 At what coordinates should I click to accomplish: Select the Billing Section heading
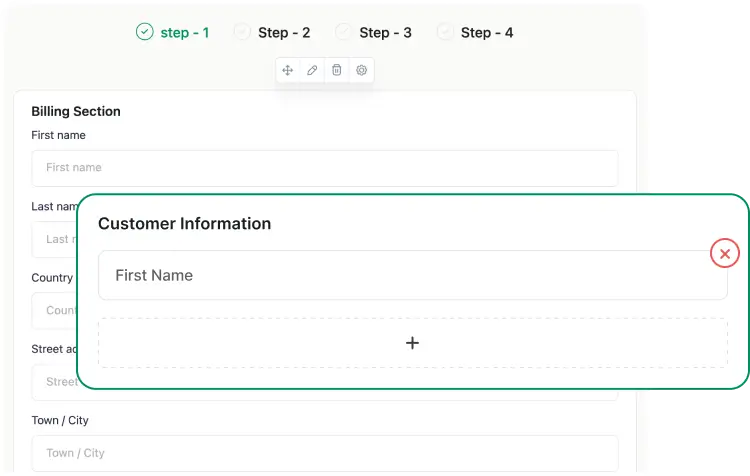76,112
